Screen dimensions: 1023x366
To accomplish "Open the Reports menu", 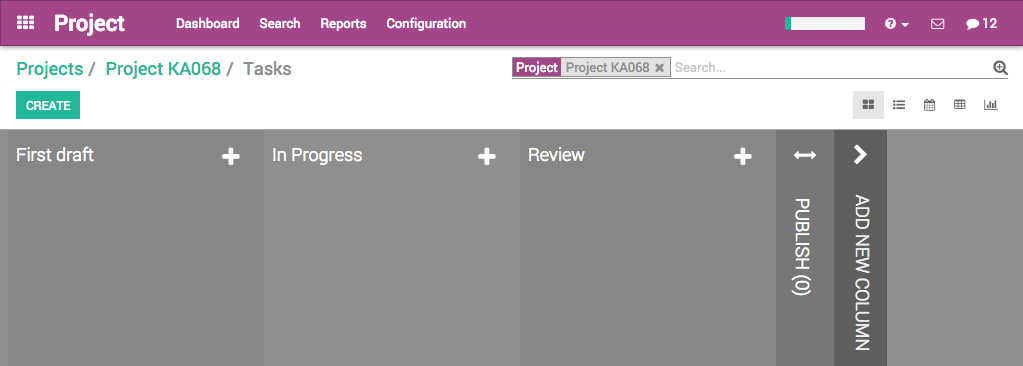I will click(343, 23).
